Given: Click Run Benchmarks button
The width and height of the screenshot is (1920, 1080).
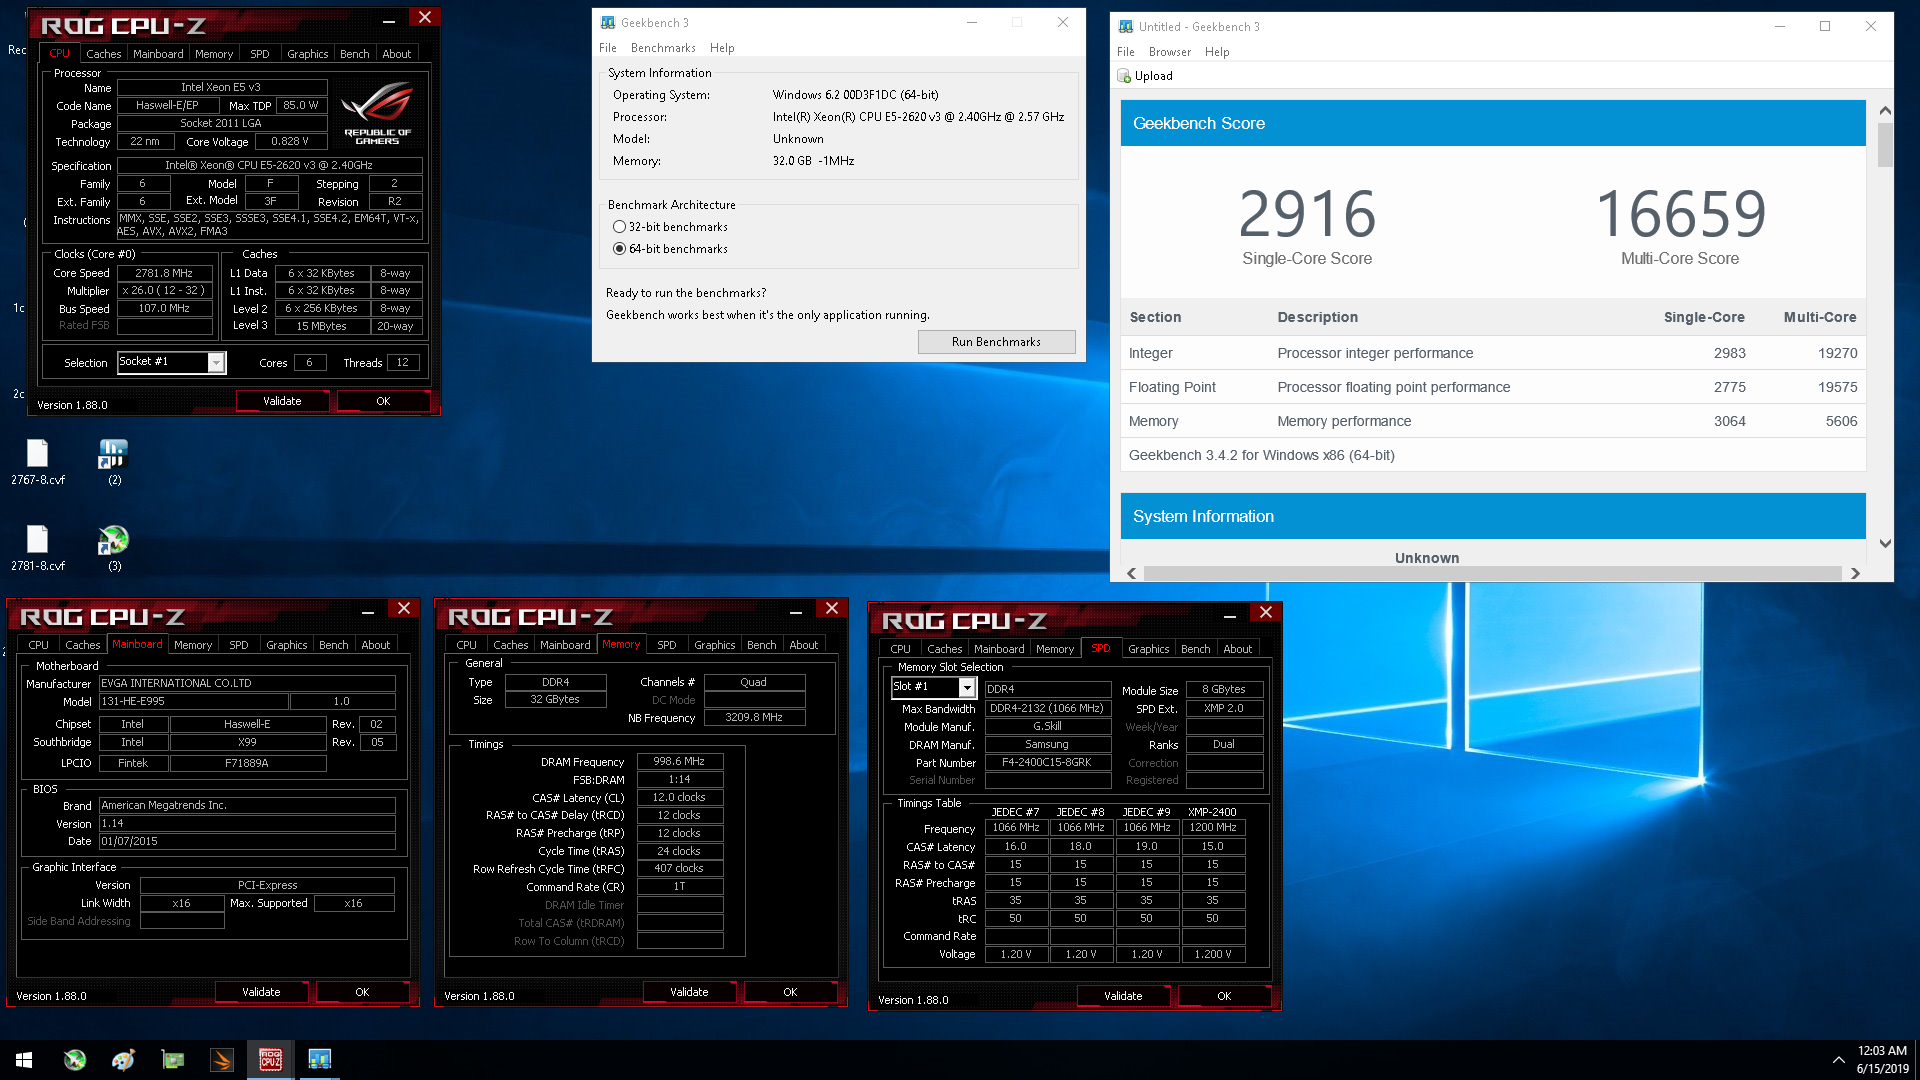Looking at the screenshot, I should (x=996, y=342).
